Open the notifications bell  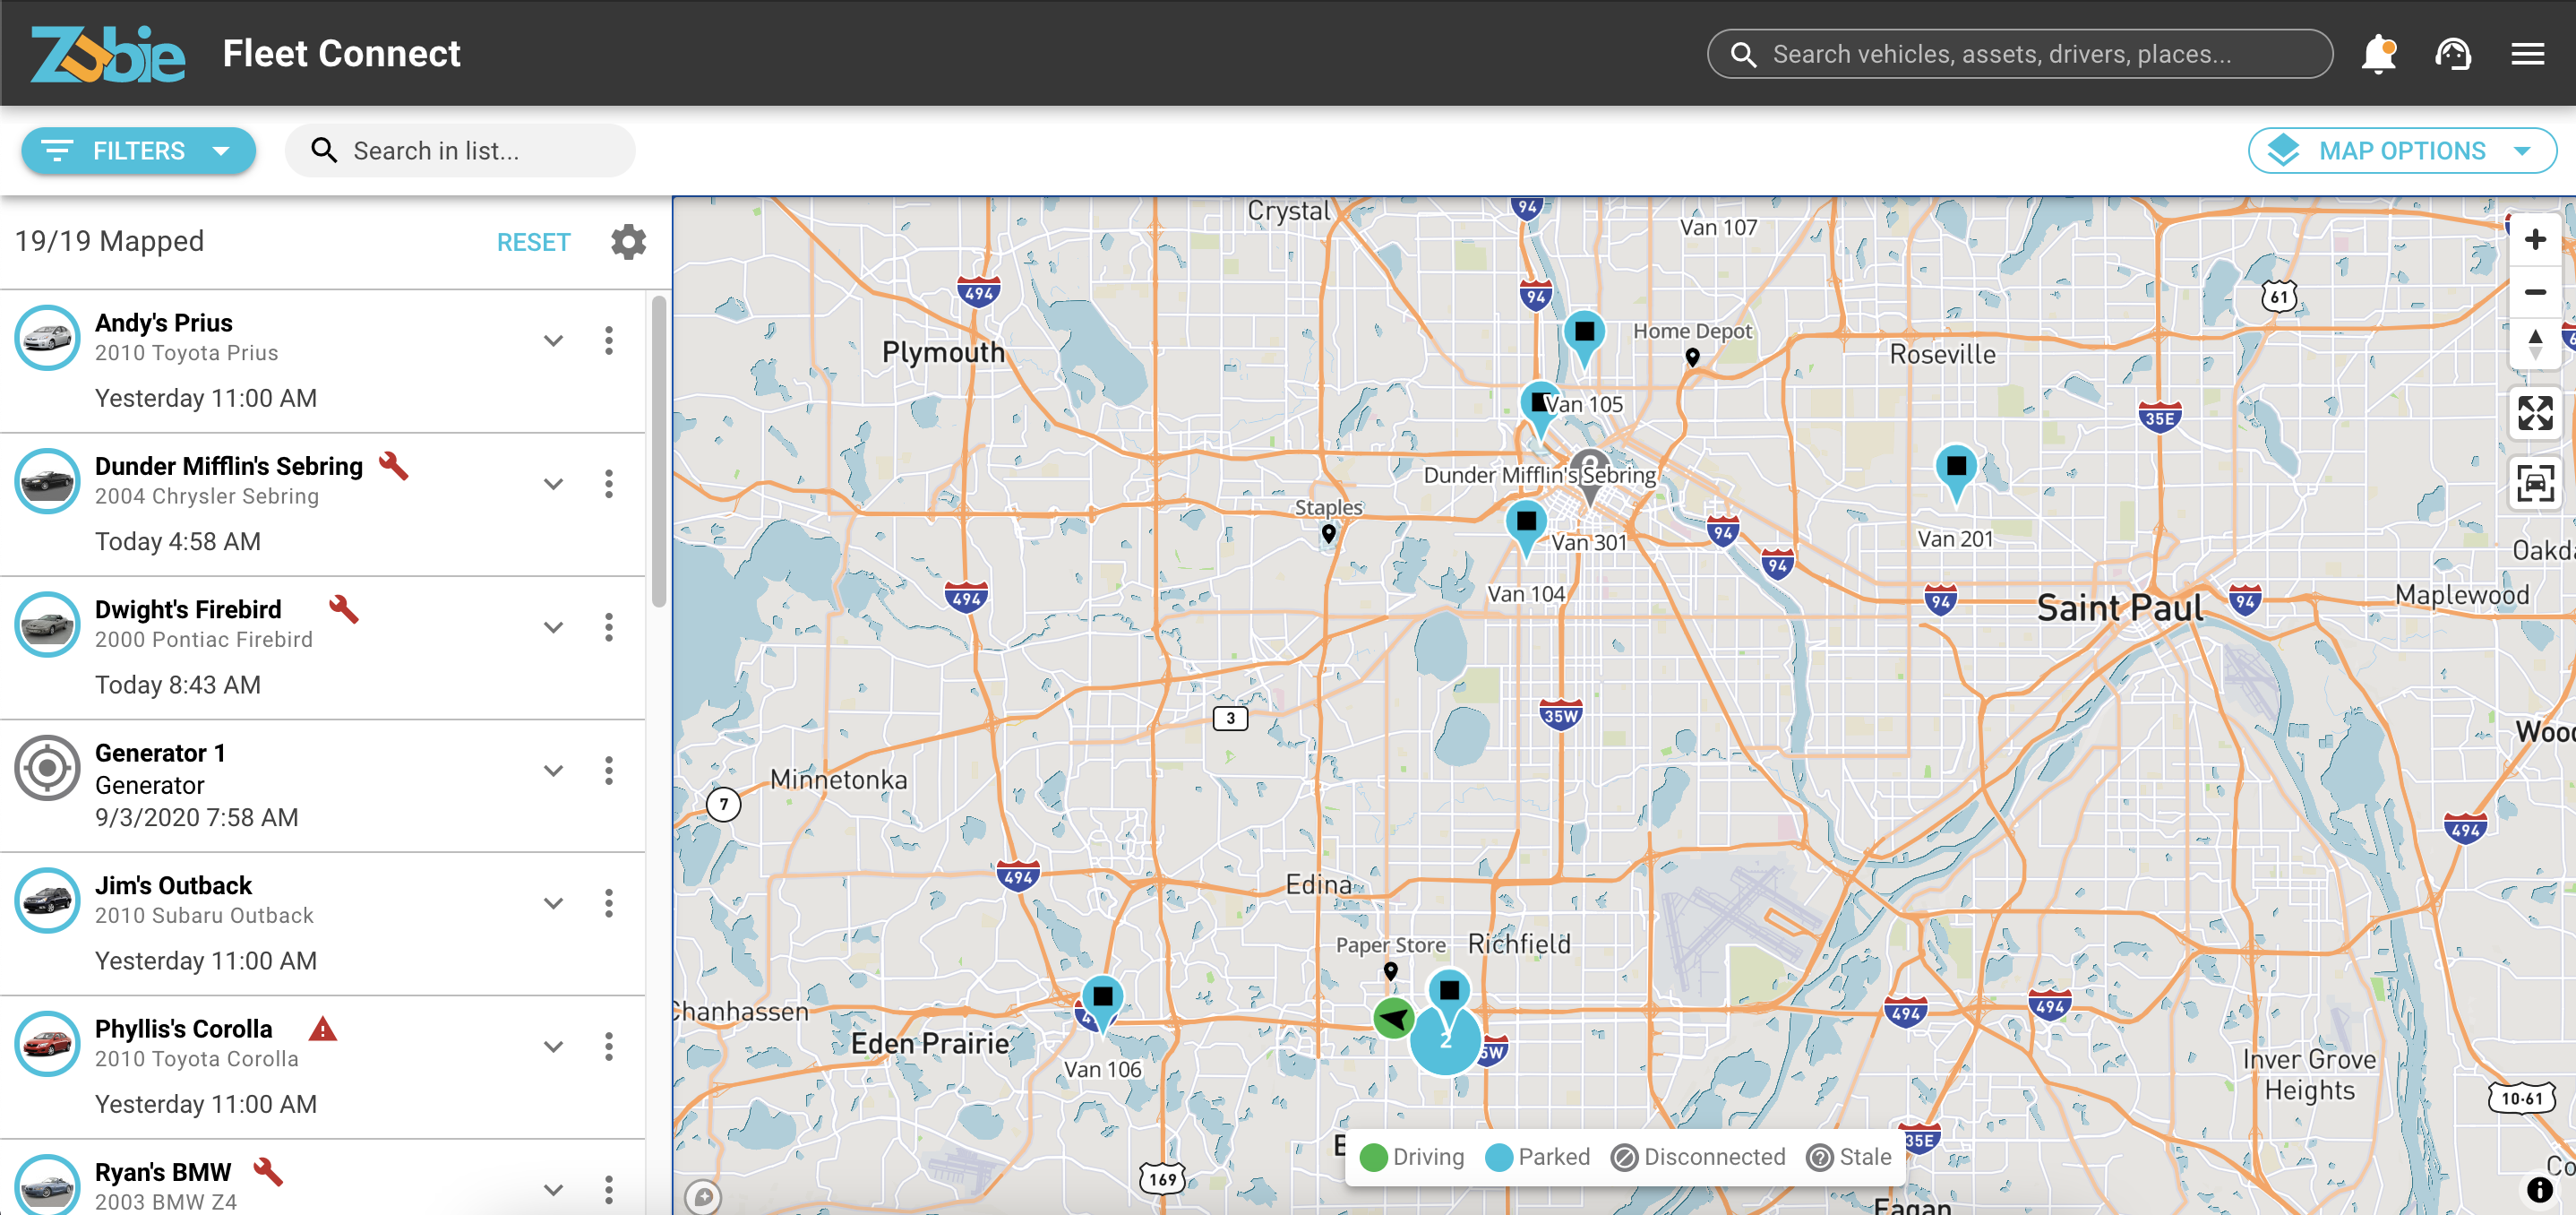pyautogui.click(x=2379, y=54)
